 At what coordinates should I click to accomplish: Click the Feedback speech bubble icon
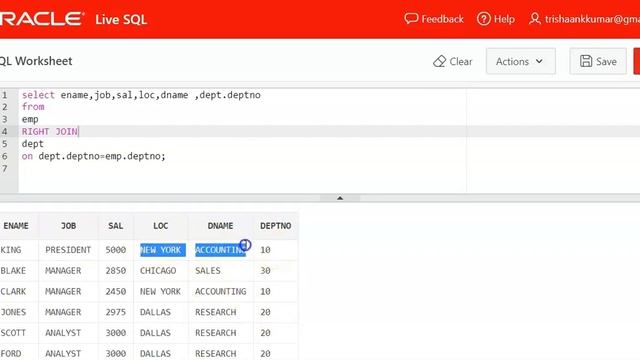tap(411, 19)
